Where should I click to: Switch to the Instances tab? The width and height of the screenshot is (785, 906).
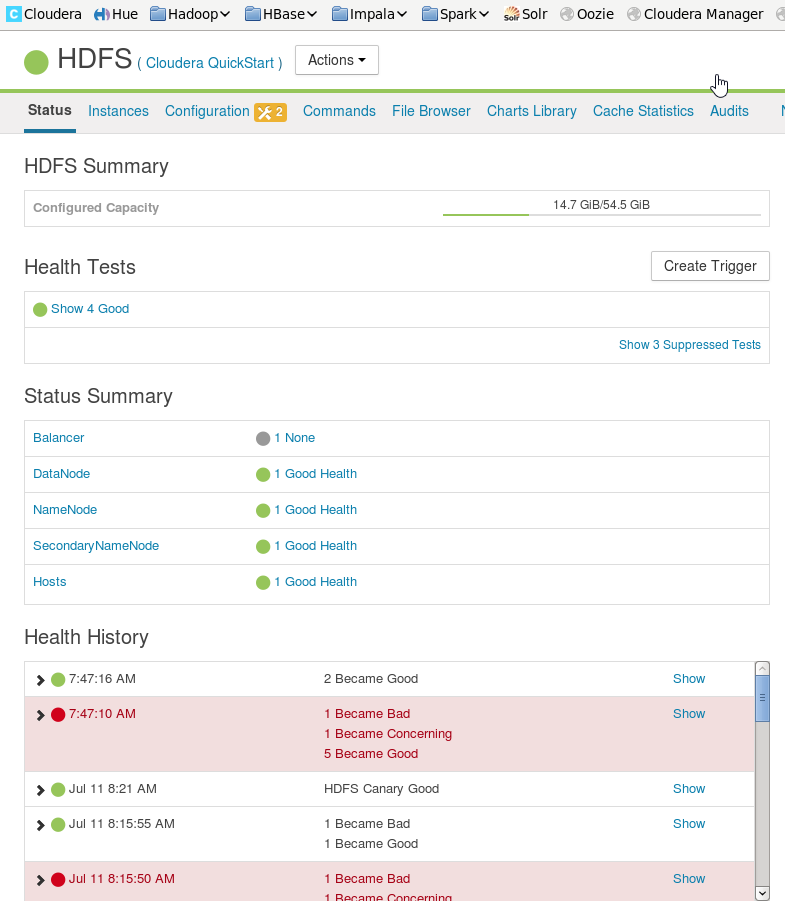click(x=118, y=111)
